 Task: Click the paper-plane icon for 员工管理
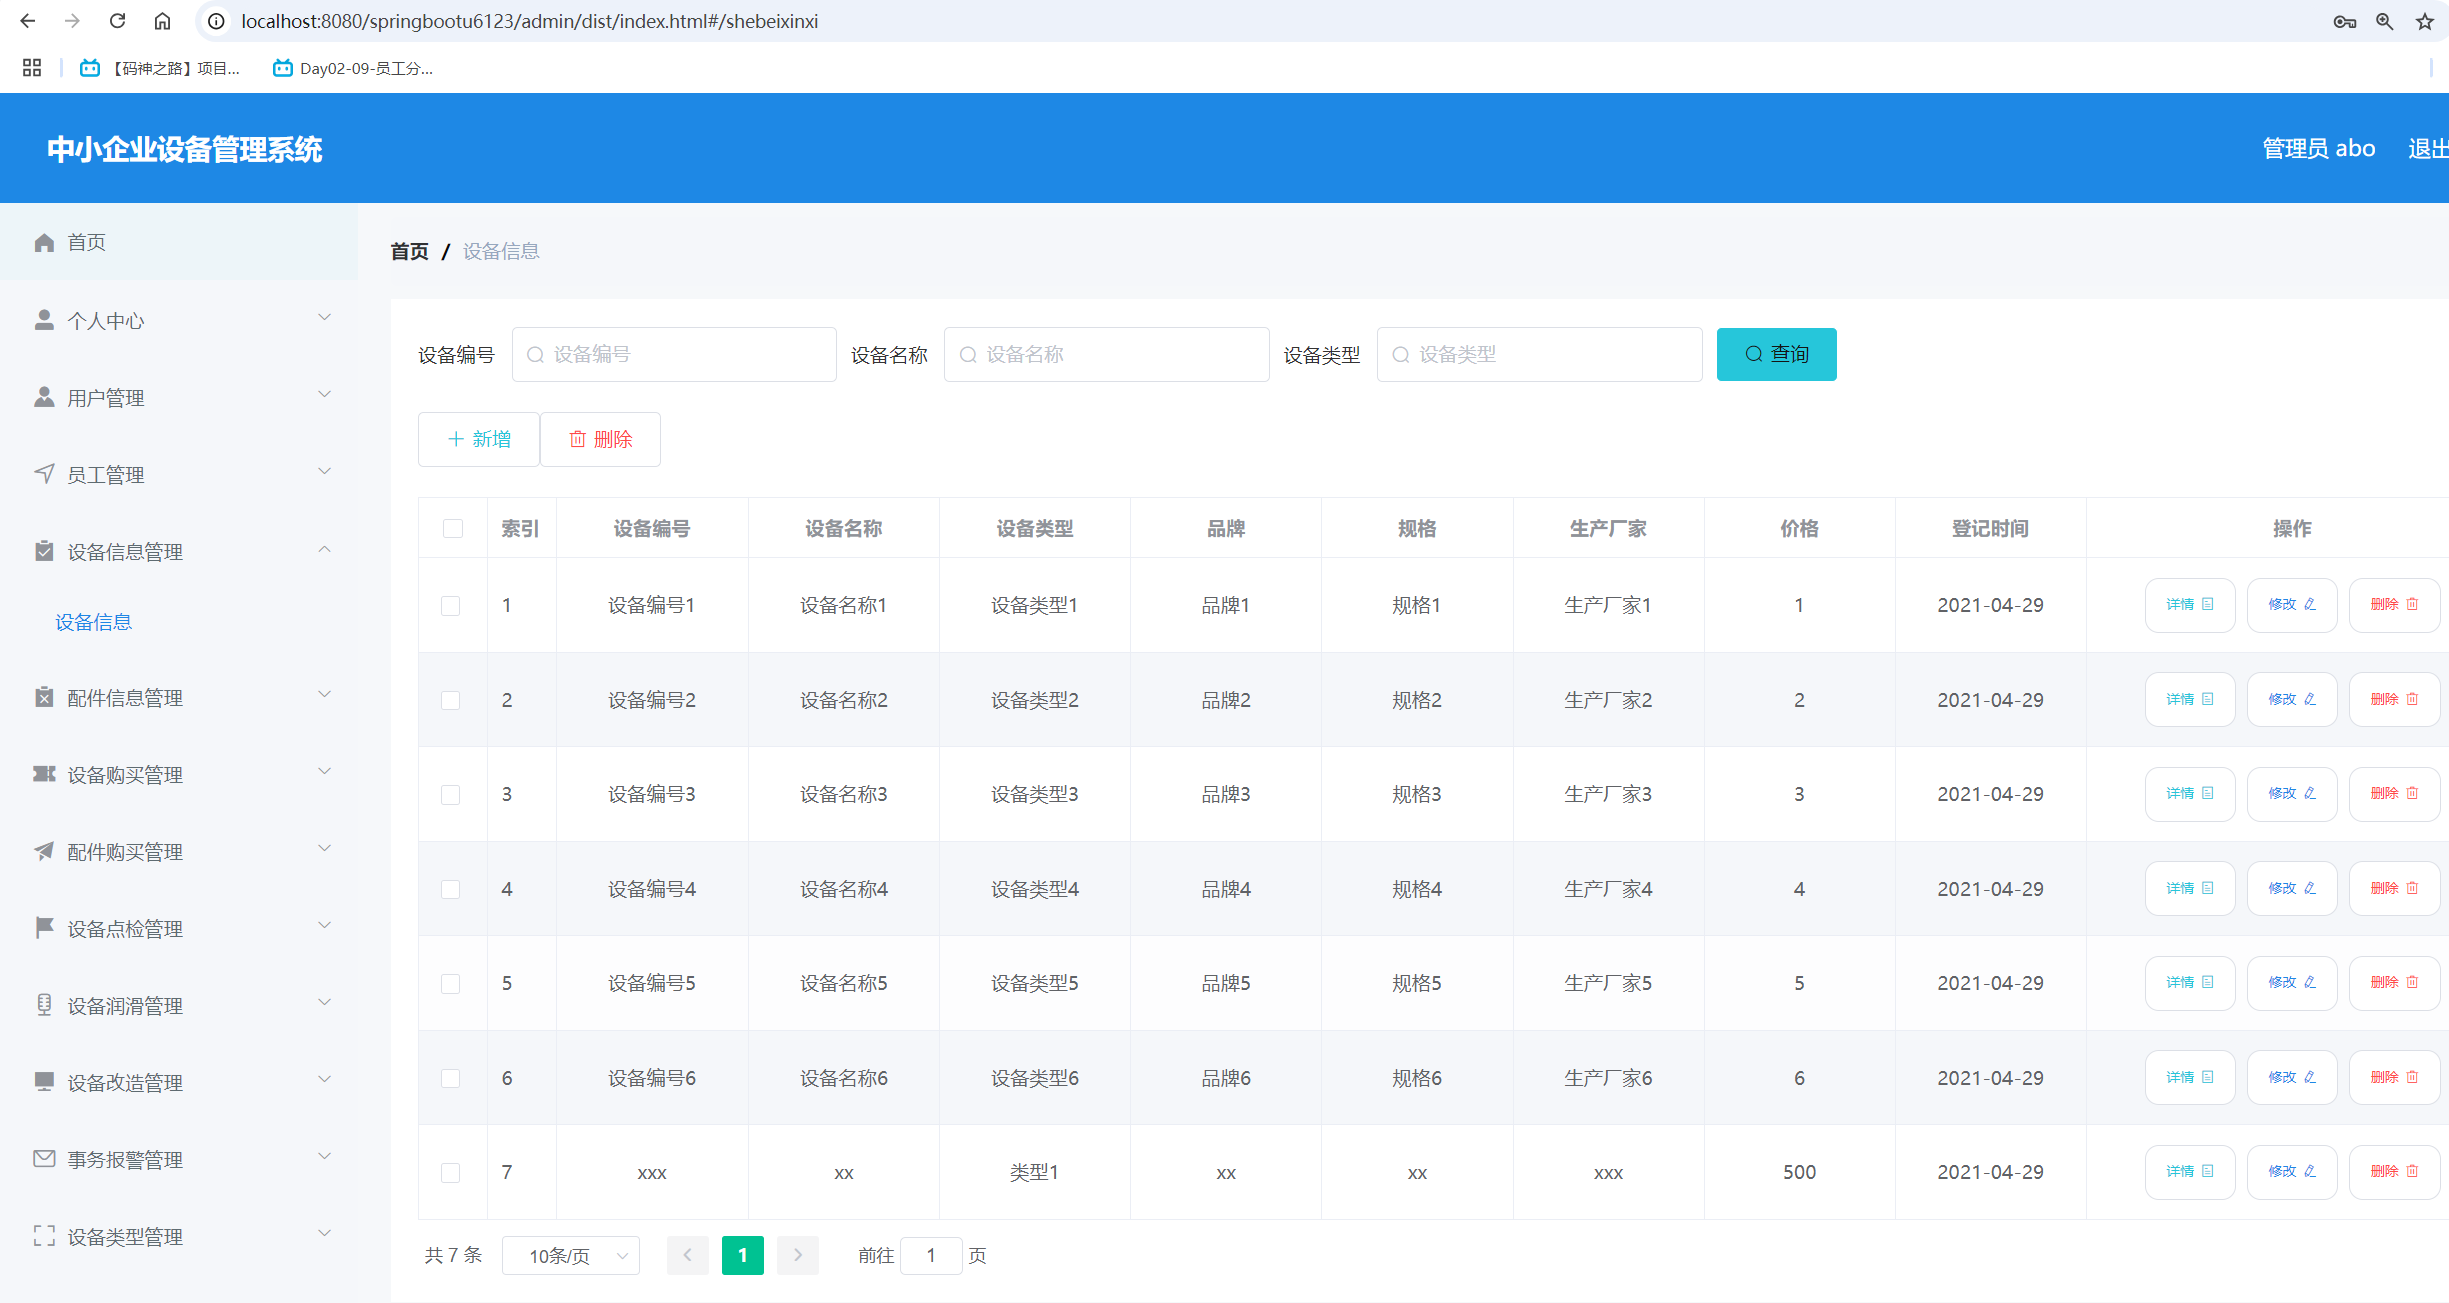coord(43,474)
